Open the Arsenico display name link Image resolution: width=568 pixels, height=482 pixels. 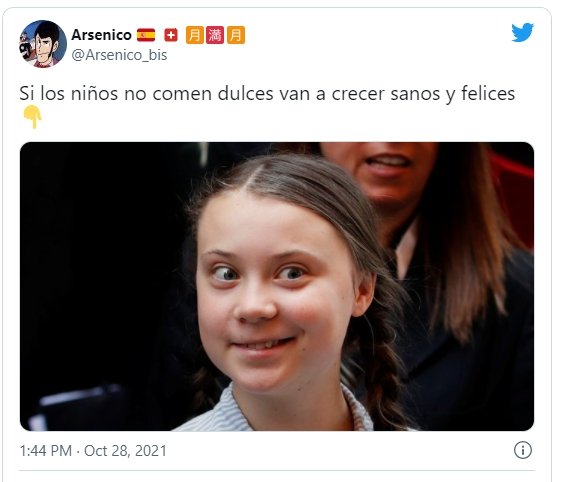pyautogui.click(x=101, y=35)
